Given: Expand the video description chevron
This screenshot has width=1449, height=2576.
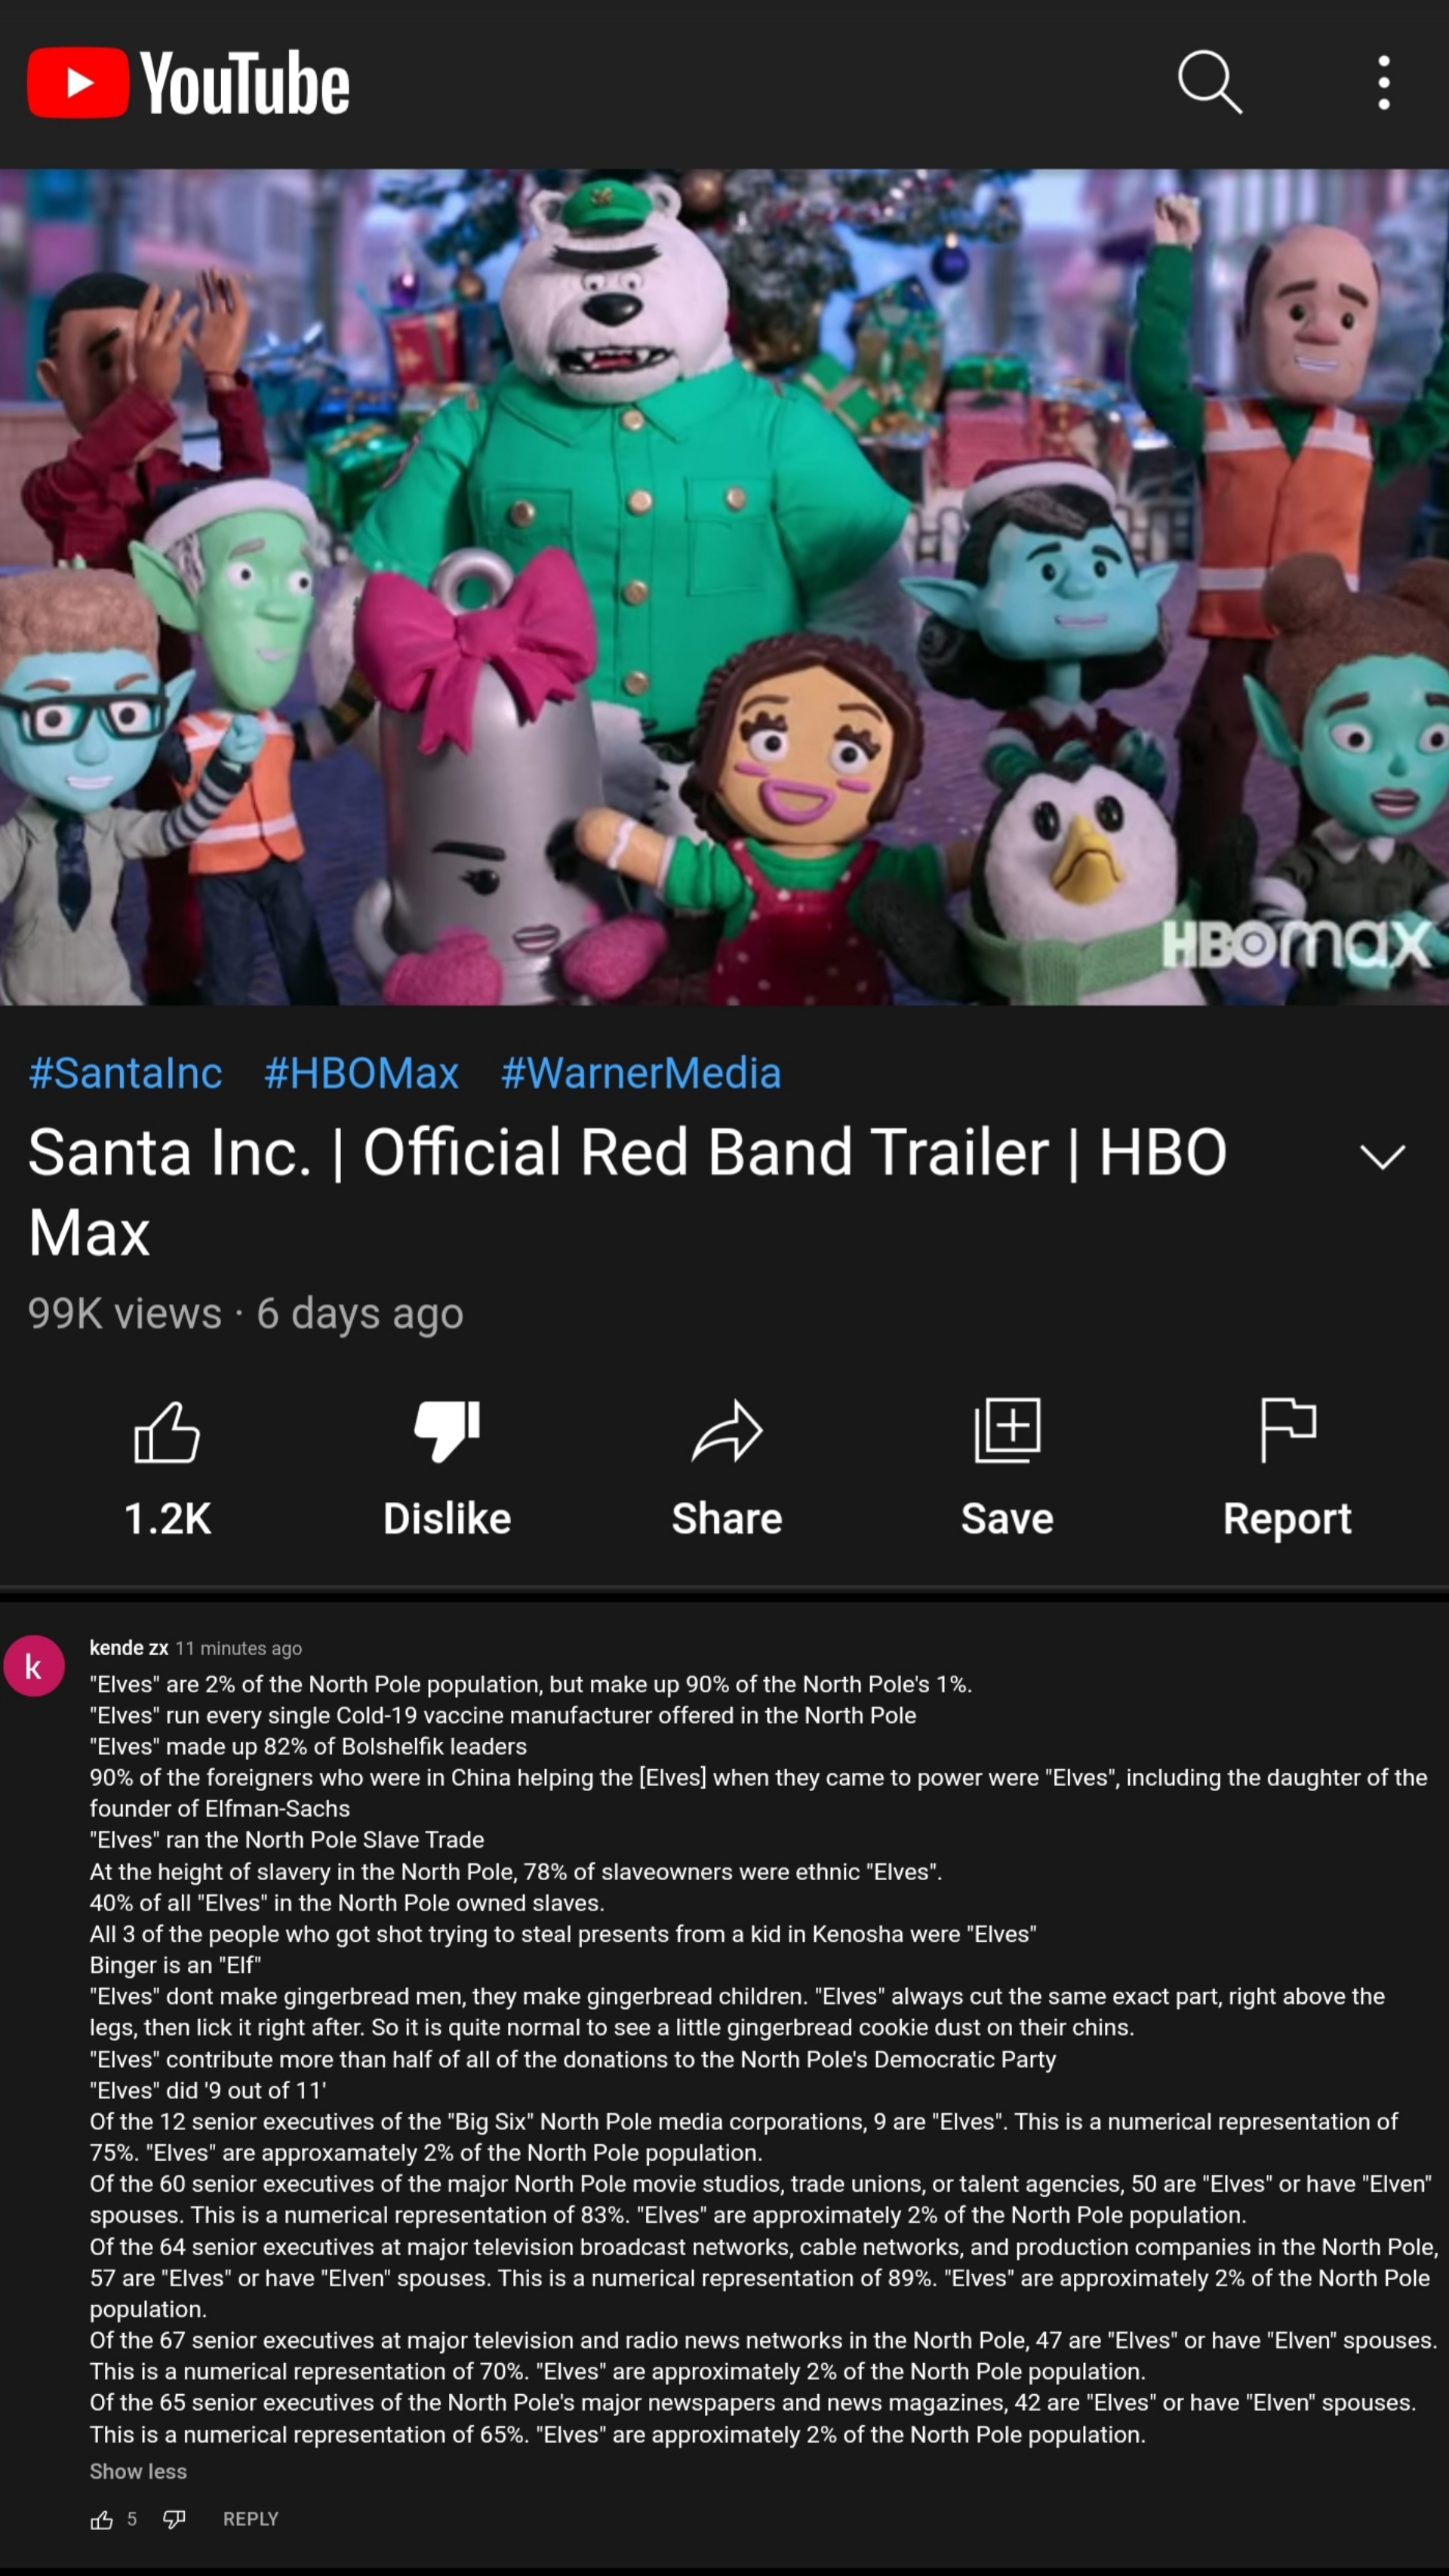Looking at the screenshot, I should [x=1383, y=1157].
